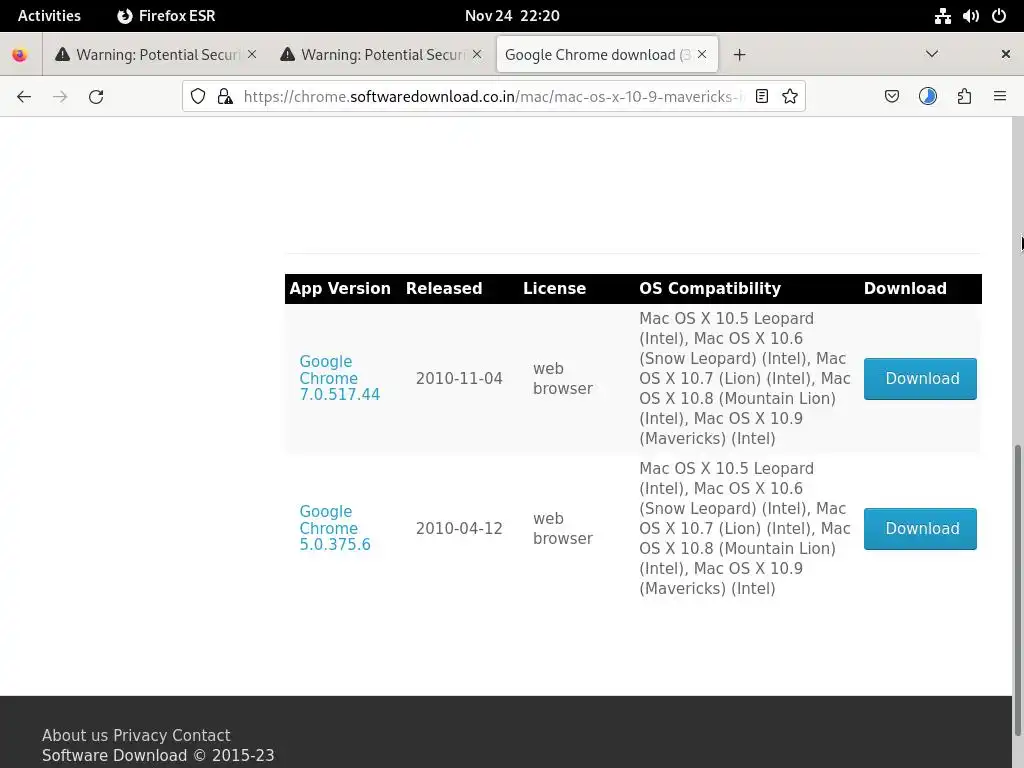Open the Privacy footer link
This screenshot has height=768, width=1024.
138,735
